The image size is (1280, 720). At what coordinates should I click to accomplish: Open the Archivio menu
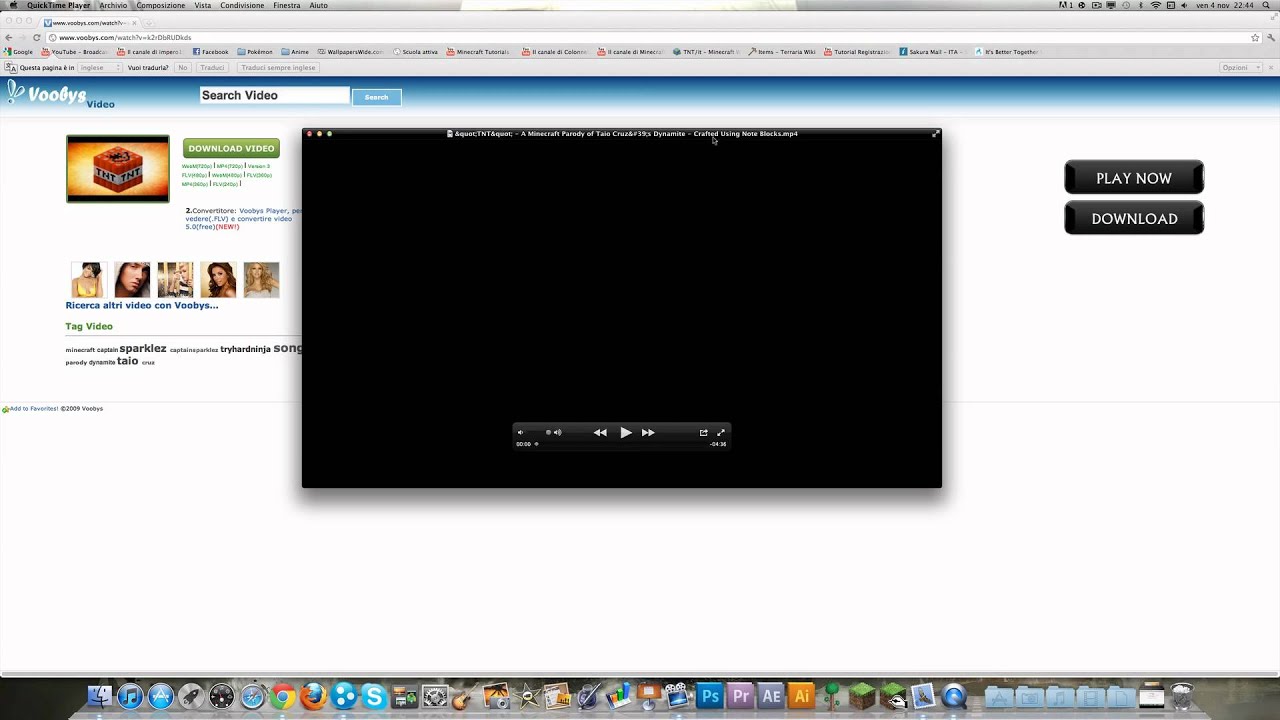113,6
